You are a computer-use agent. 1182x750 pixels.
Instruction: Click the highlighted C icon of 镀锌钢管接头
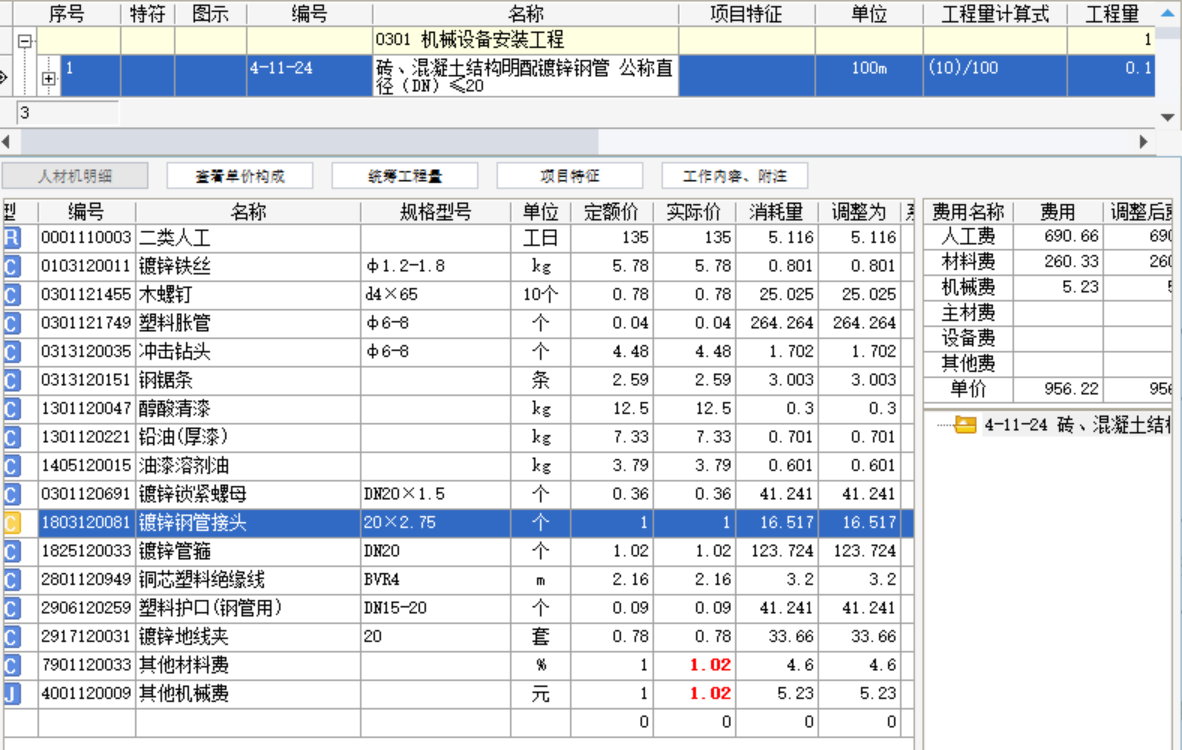12,523
